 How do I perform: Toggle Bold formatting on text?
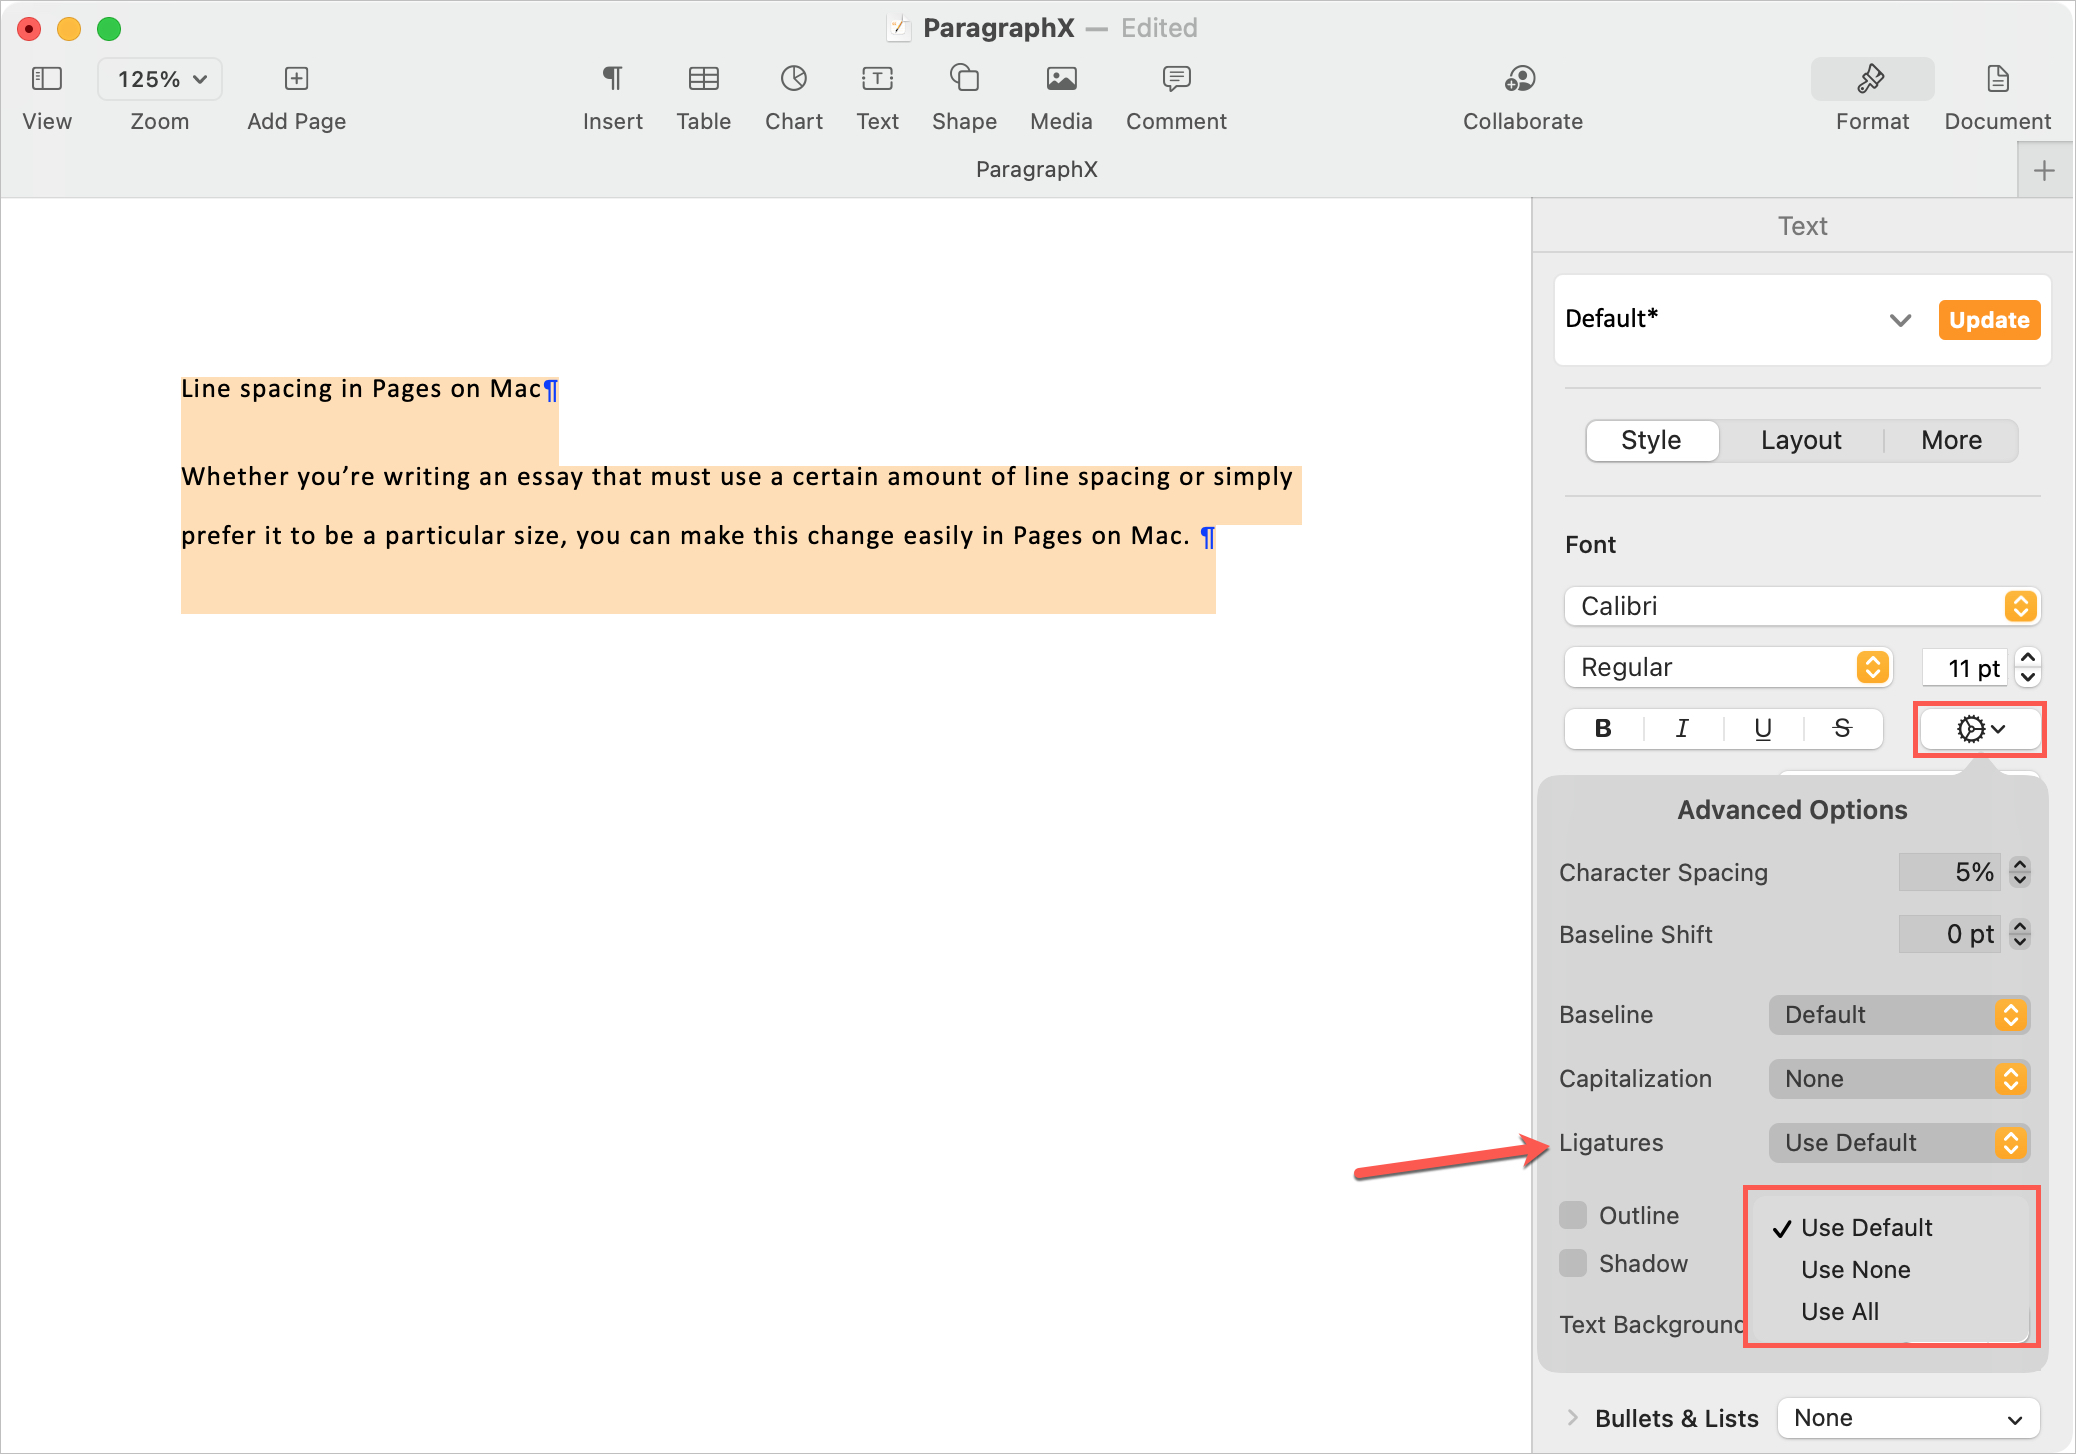click(x=1604, y=729)
